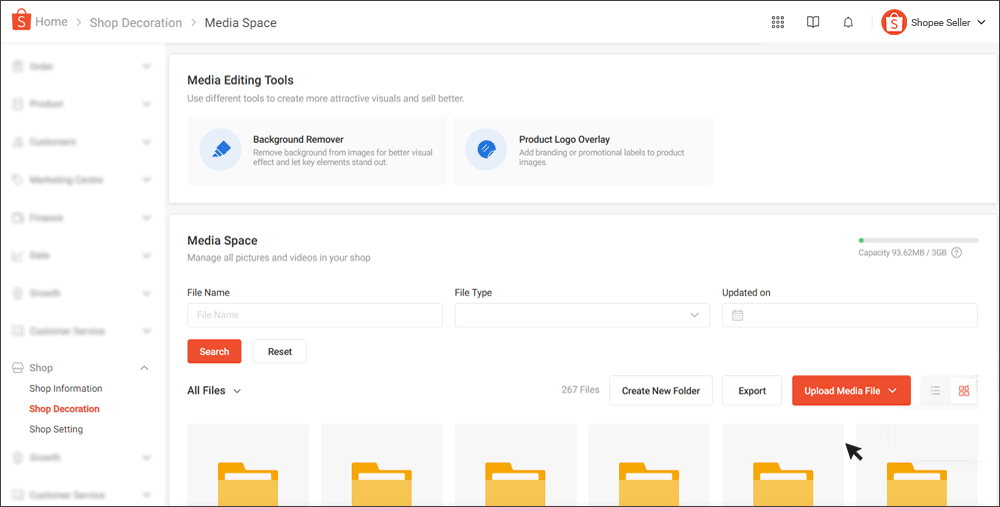The image size is (1000, 507).
Task: Open the notifications bell
Action: (848, 23)
